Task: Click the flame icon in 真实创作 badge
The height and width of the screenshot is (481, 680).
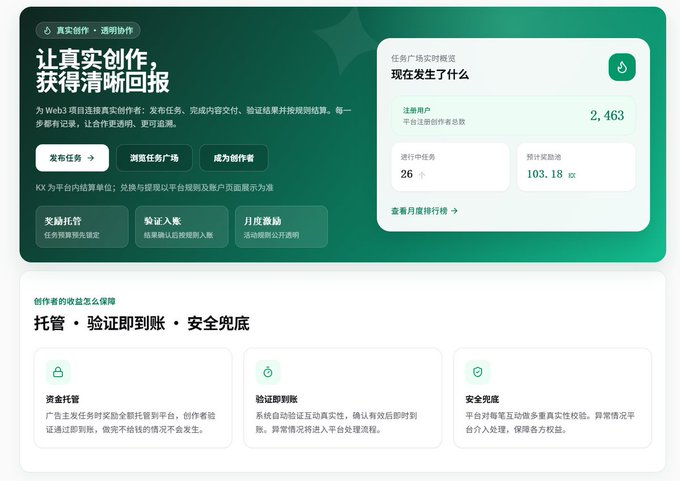Action: pyautogui.click(x=47, y=30)
